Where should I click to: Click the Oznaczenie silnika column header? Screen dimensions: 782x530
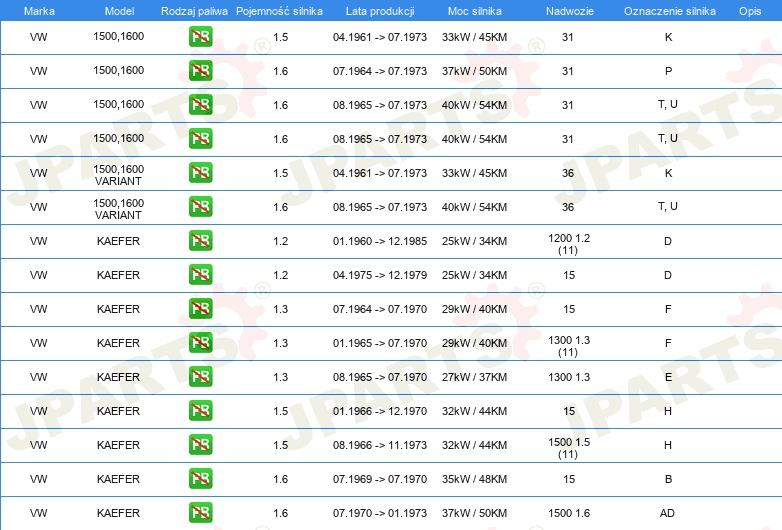pyautogui.click(x=668, y=10)
